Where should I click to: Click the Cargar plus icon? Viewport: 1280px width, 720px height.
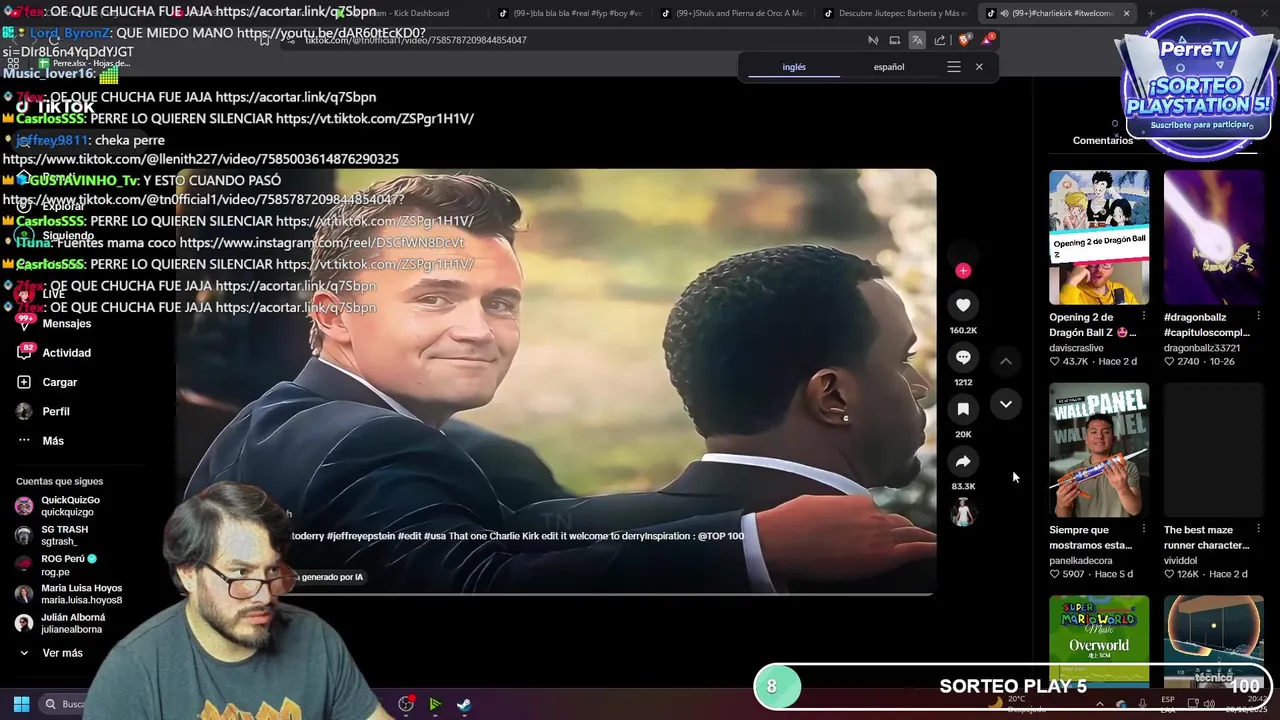[24, 382]
